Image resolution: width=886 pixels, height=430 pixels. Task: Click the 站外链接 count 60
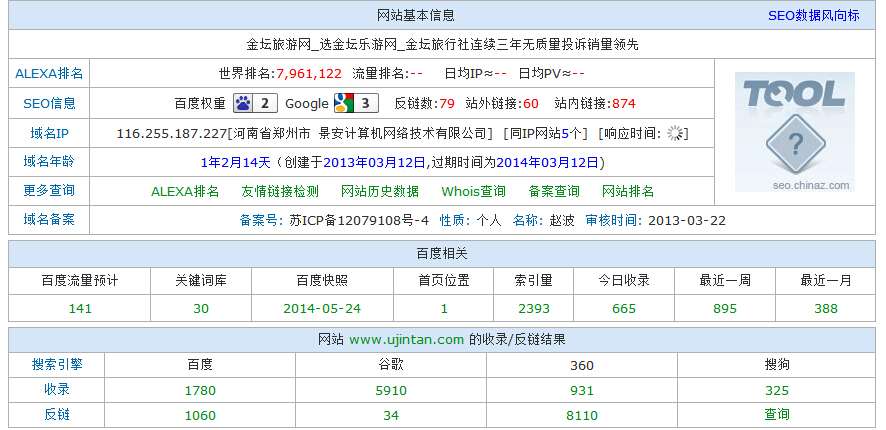[x=531, y=103]
